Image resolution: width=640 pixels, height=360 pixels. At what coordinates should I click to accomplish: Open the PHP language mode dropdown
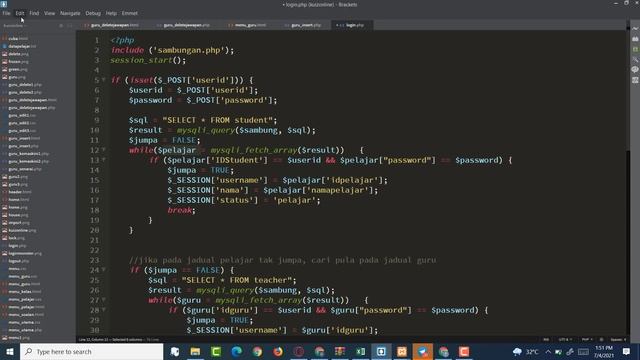587,340
